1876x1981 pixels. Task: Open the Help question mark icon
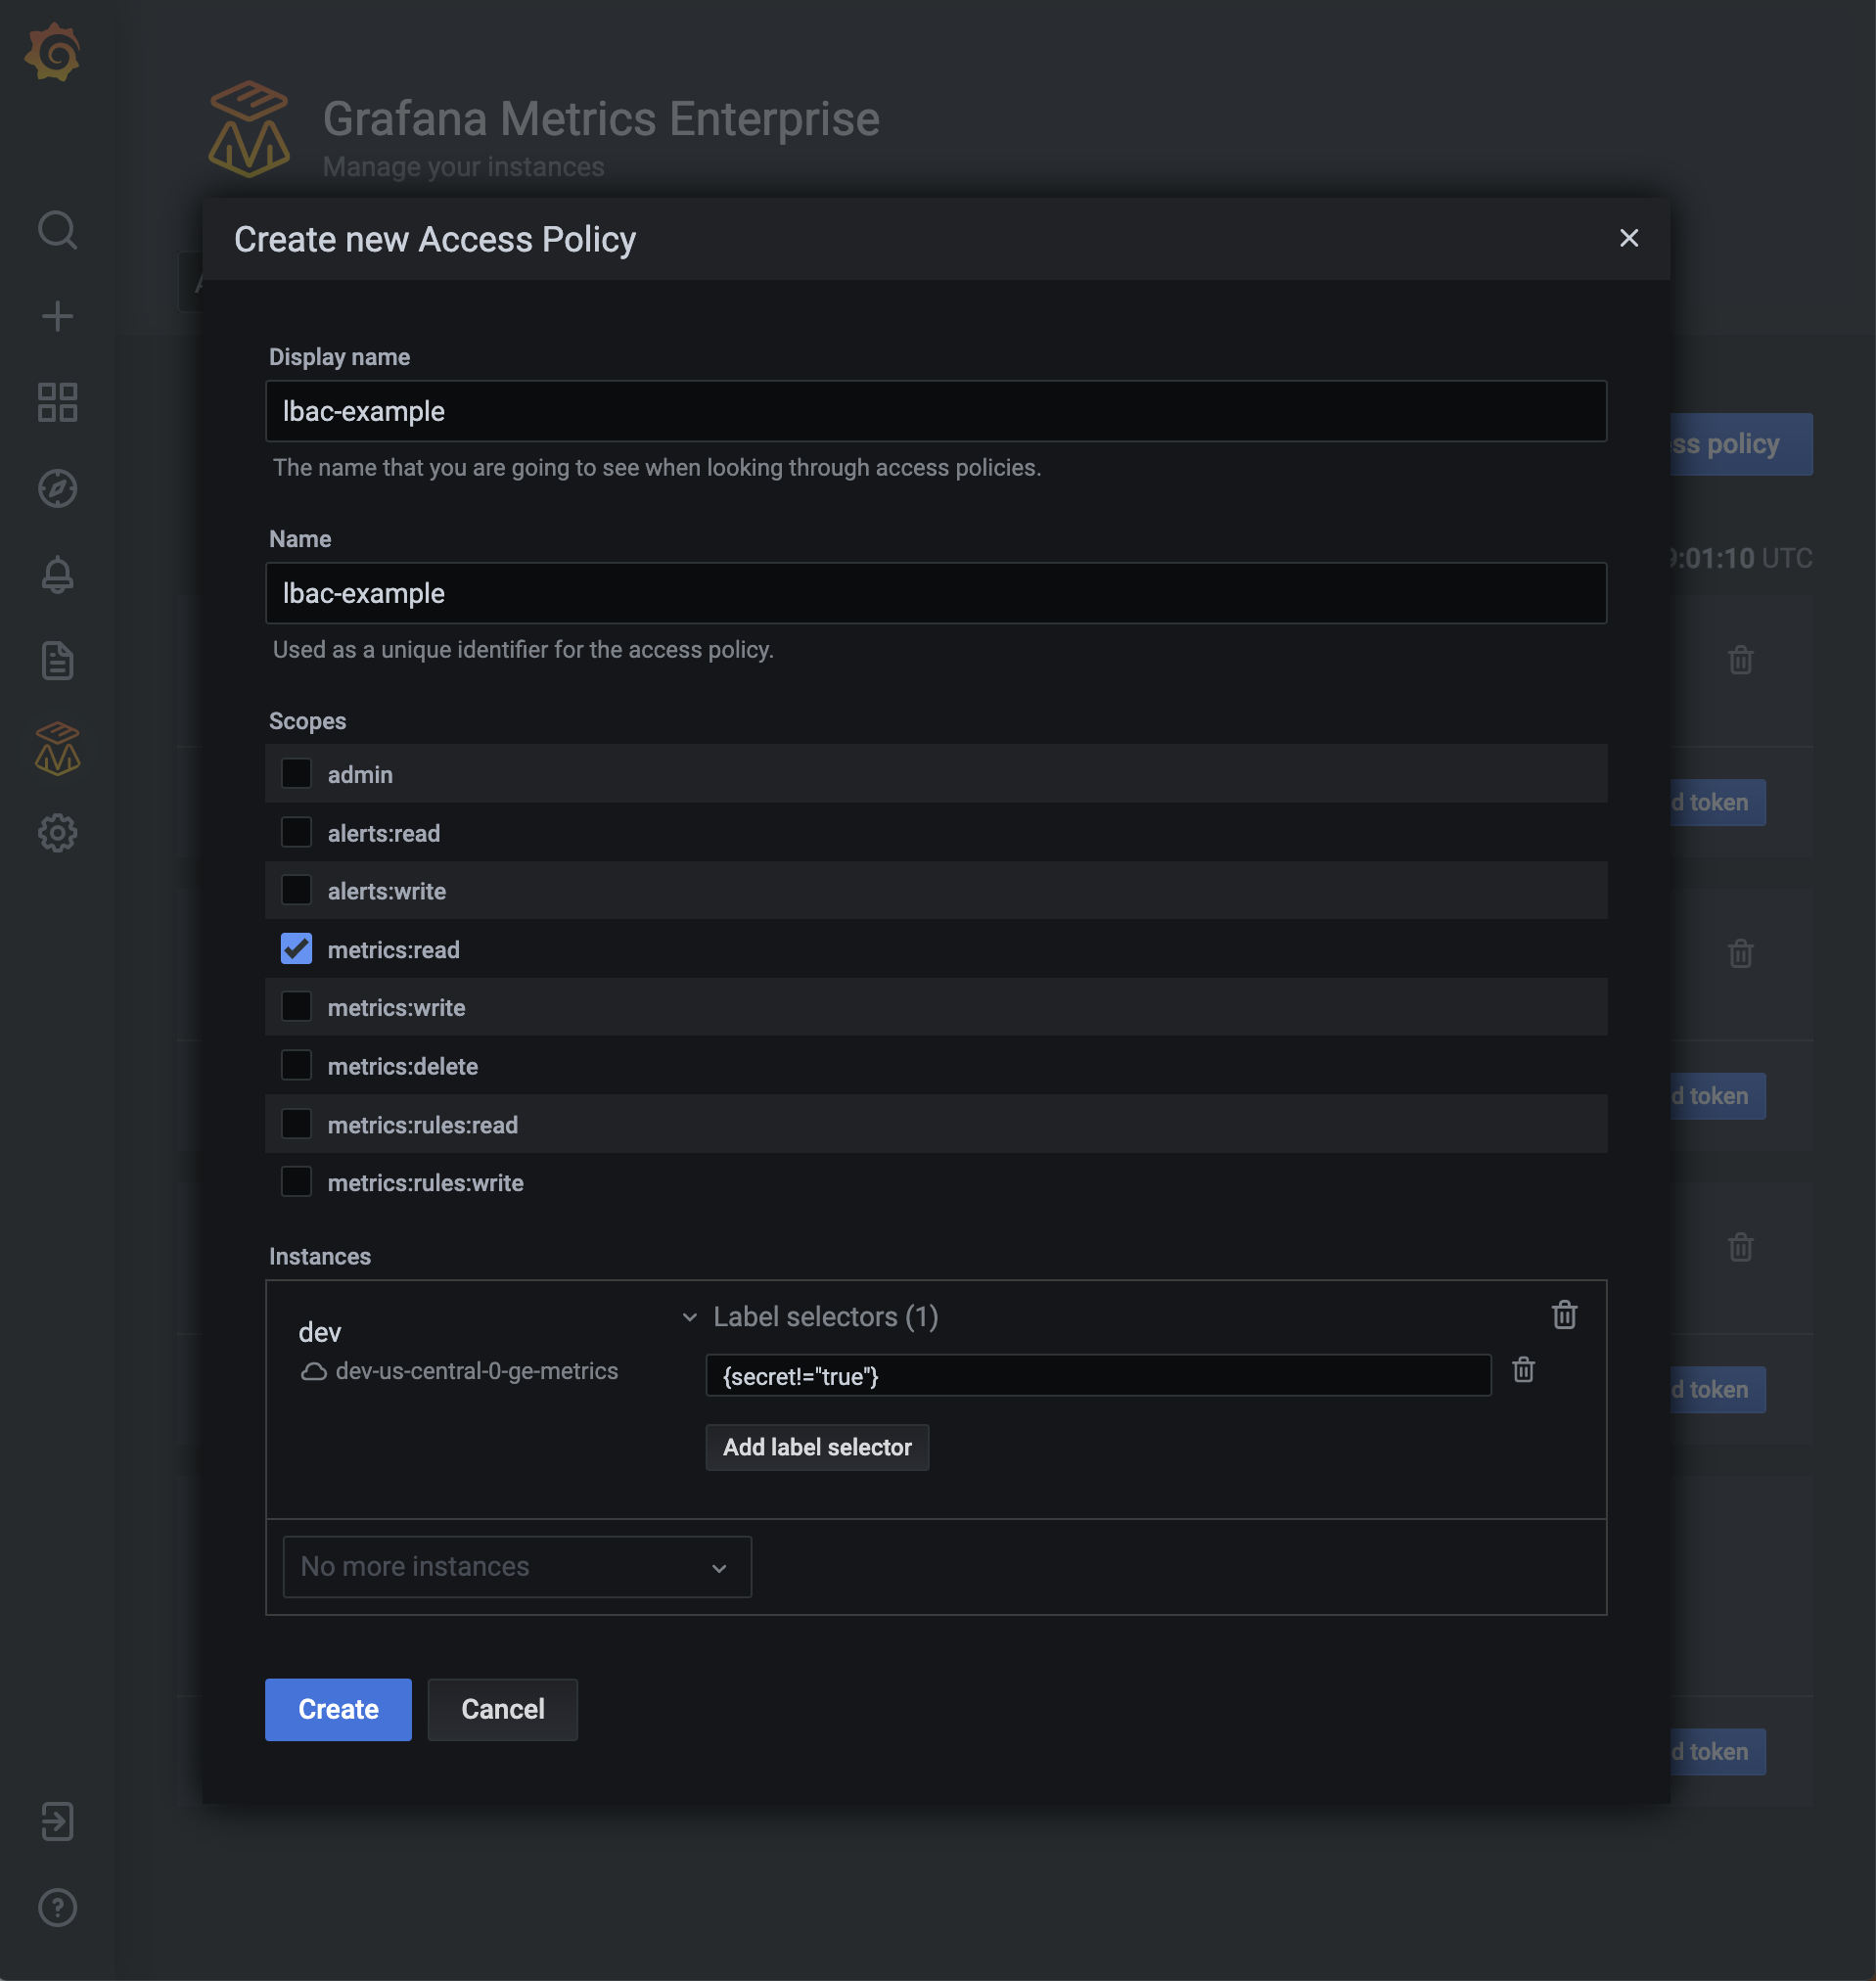[57, 1906]
